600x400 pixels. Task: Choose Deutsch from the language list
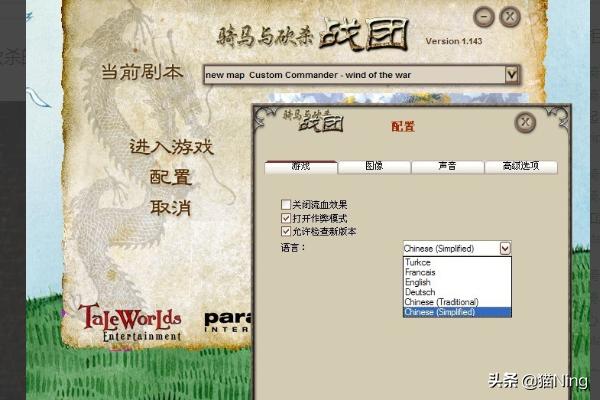pos(457,292)
